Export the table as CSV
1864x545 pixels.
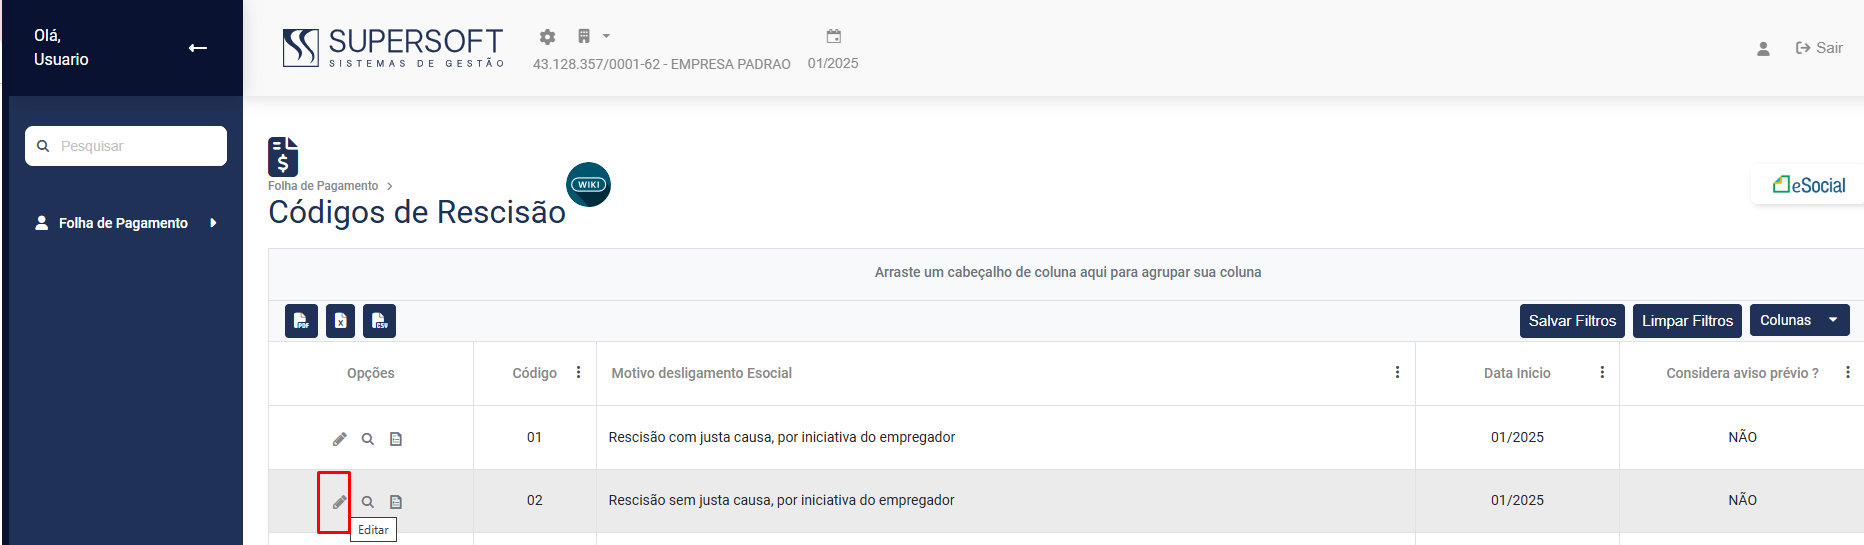(379, 321)
